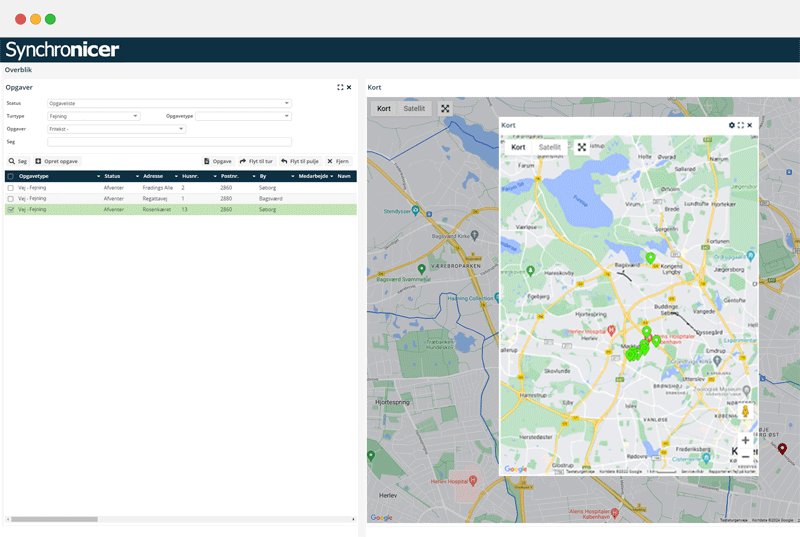This screenshot has height=537, width=800.
Task: Click the Synchronicer logo
Action: click(62, 49)
